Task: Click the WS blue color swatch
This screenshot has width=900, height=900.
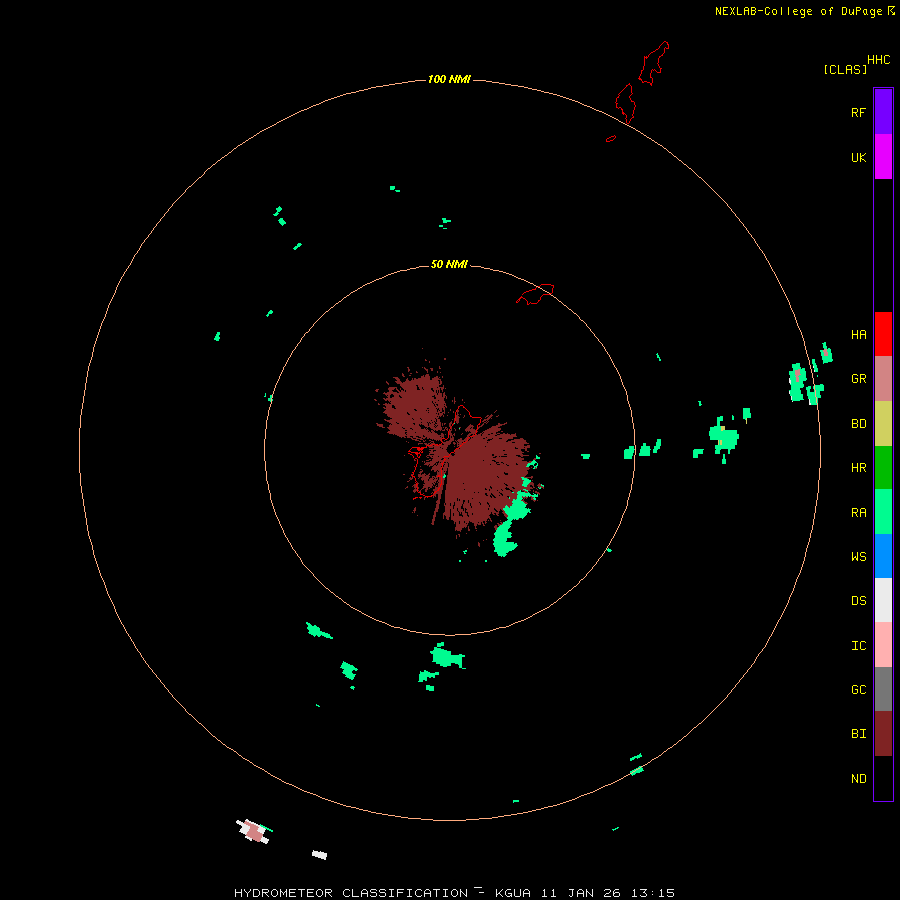Action: [x=883, y=556]
